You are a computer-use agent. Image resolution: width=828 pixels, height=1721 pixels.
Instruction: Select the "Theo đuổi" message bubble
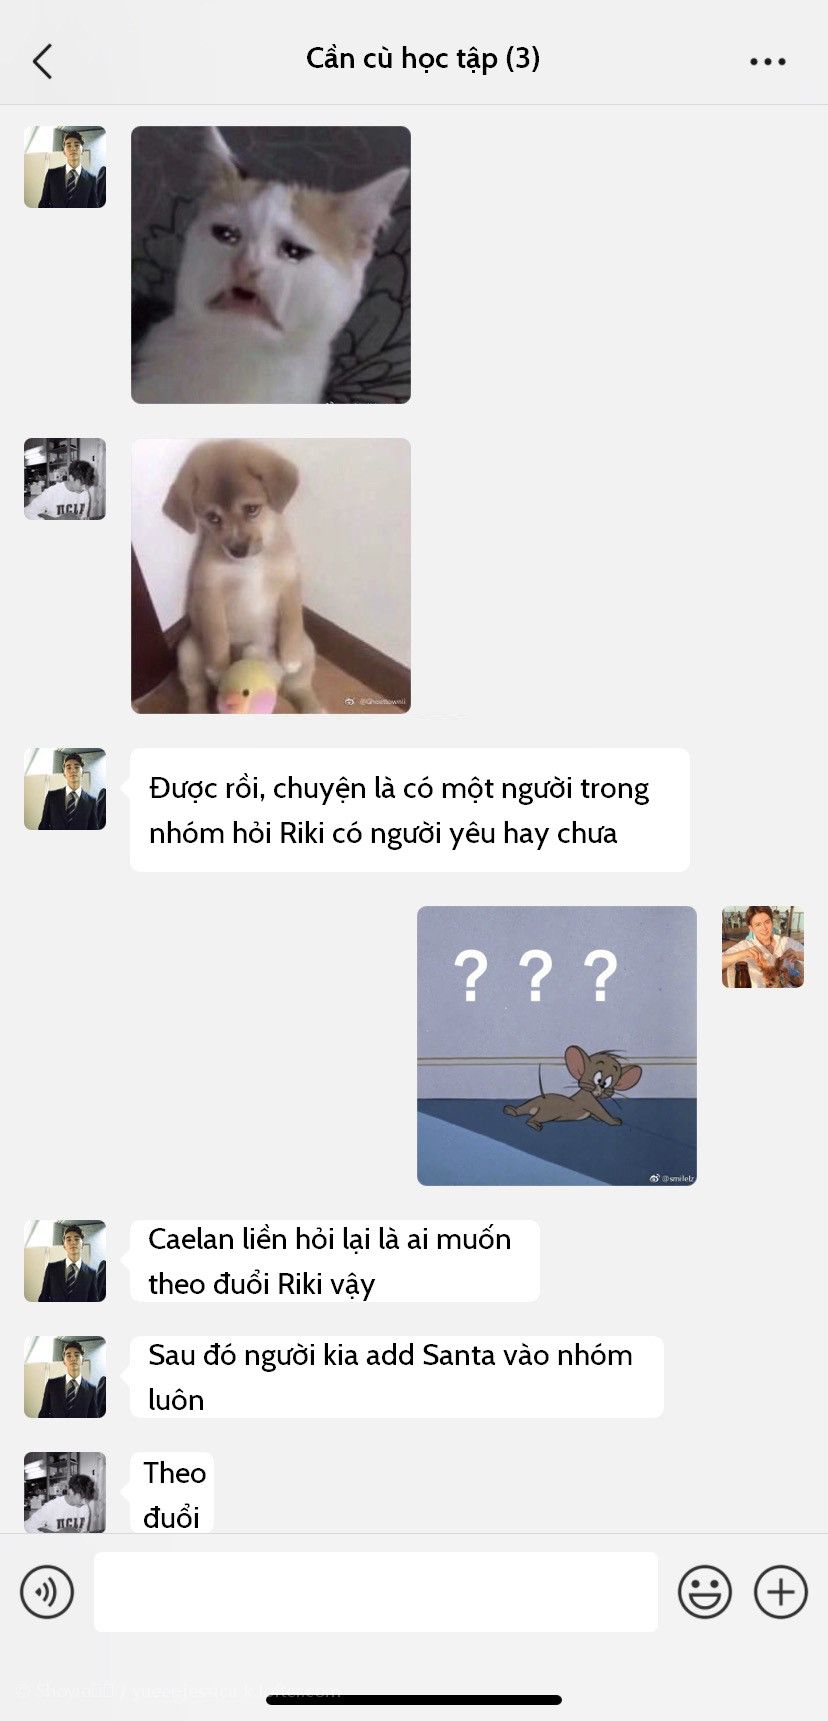(173, 1493)
